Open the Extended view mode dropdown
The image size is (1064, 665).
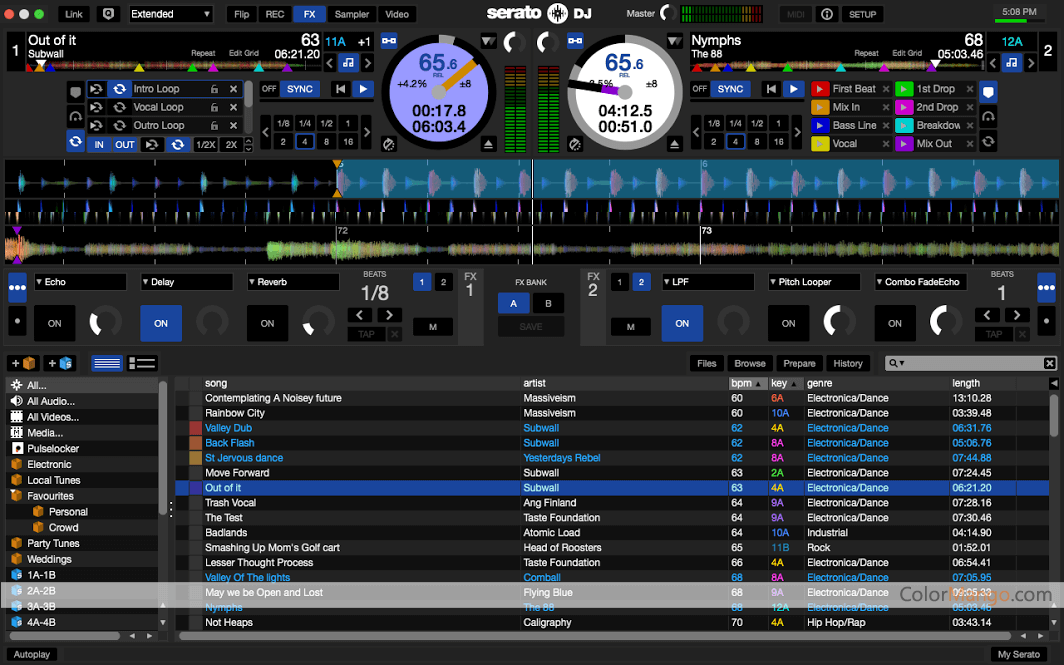point(170,14)
